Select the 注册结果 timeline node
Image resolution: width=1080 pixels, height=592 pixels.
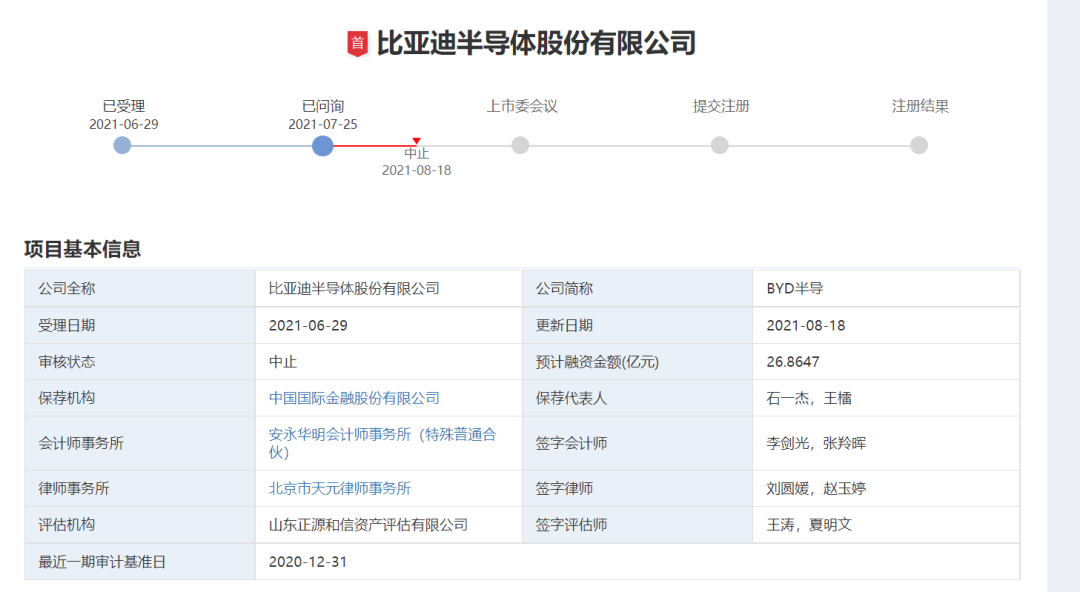pyautogui.click(x=918, y=145)
